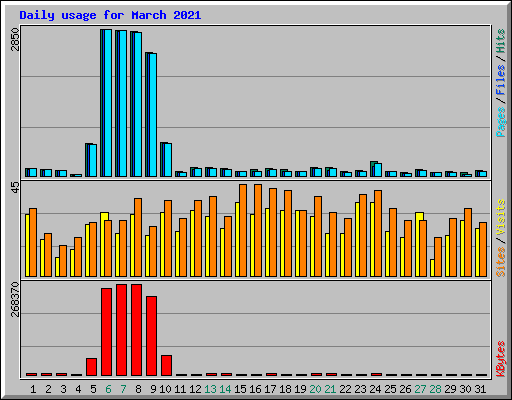Click x-axis day label 18
This screenshot has height=400, width=512.
tap(285, 389)
